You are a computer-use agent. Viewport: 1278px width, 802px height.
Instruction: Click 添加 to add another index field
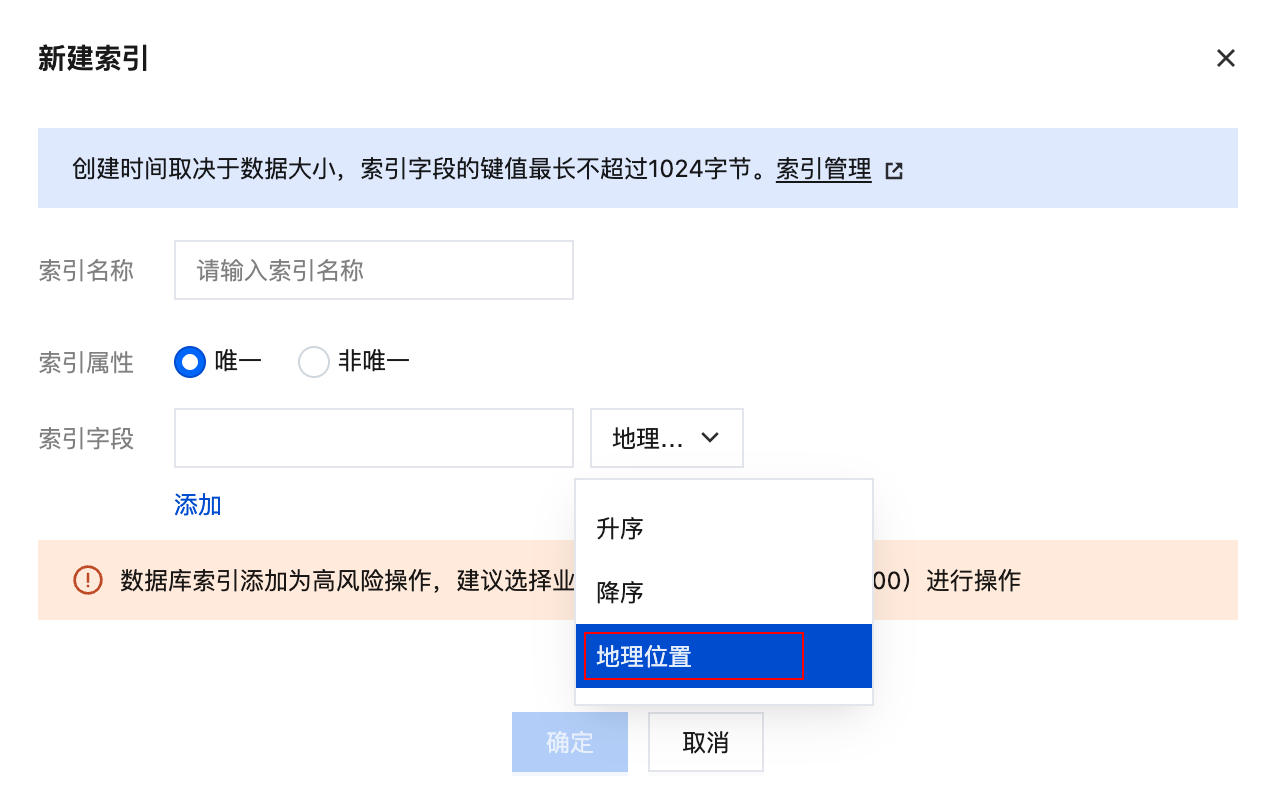coord(197,505)
